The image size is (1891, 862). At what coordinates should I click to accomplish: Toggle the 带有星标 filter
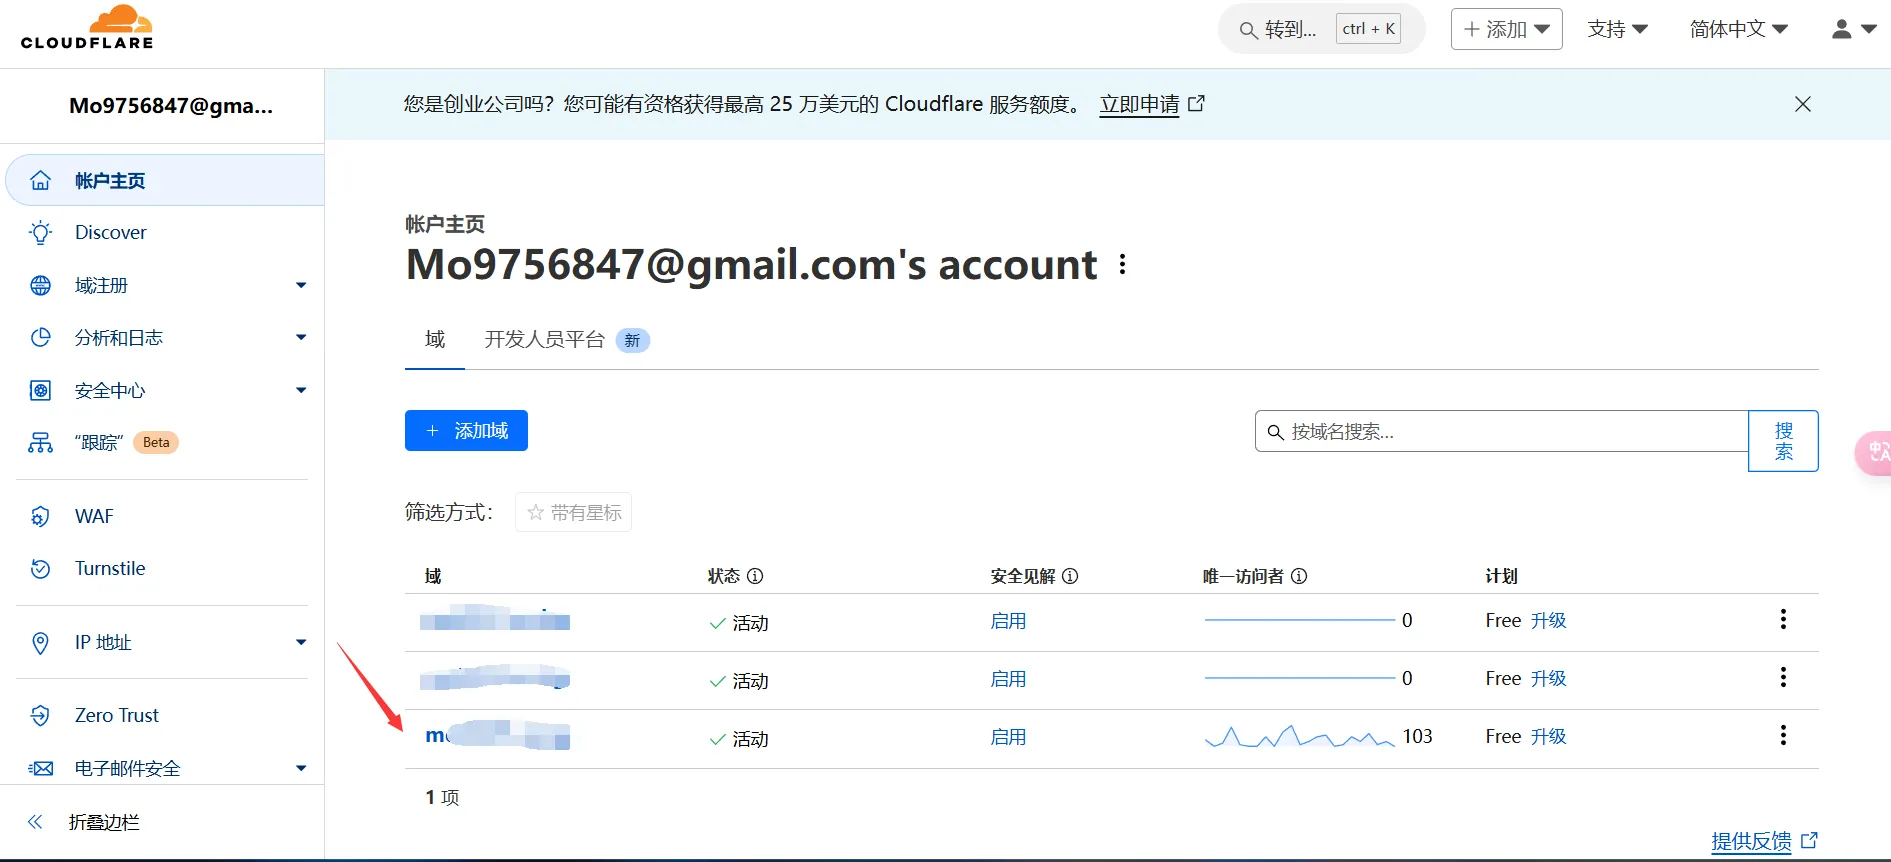point(574,512)
